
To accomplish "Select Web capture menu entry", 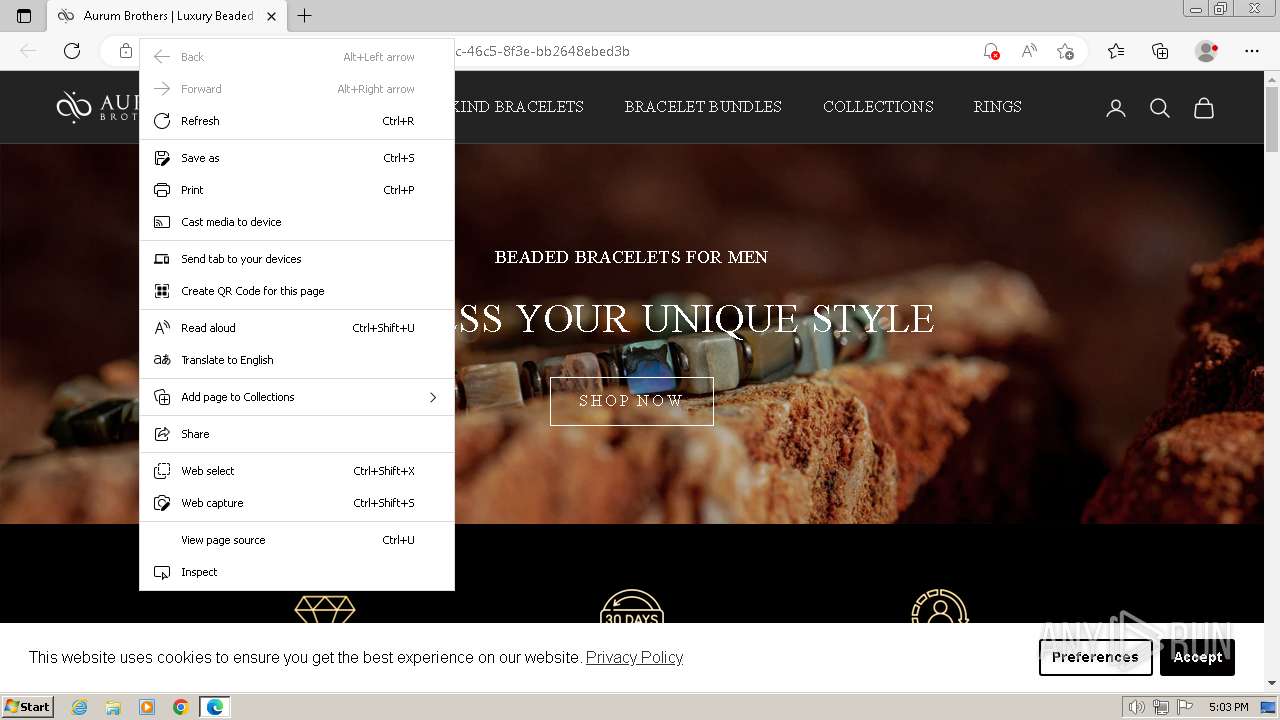I will pos(297,503).
